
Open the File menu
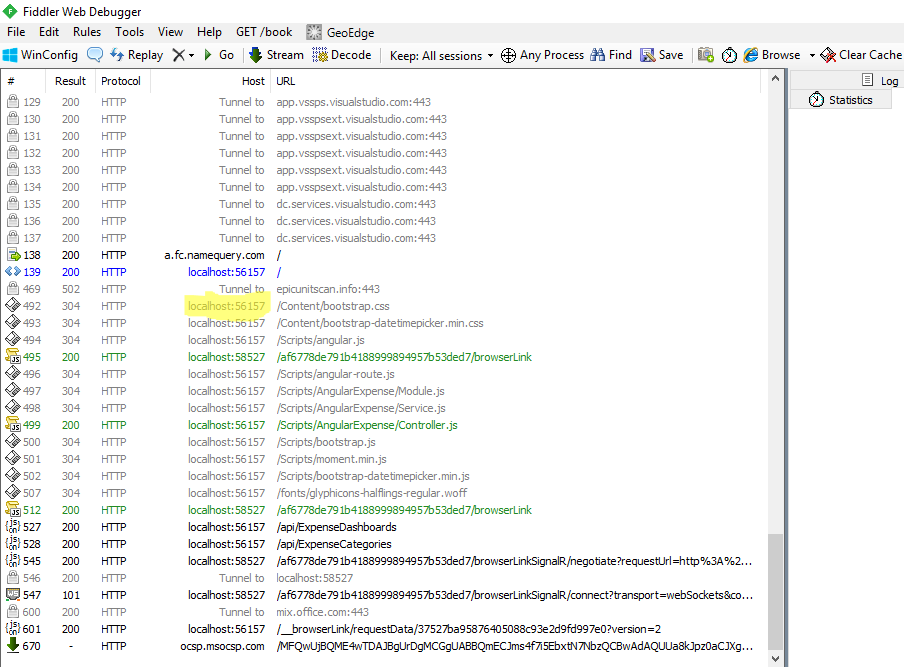pos(16,32)
